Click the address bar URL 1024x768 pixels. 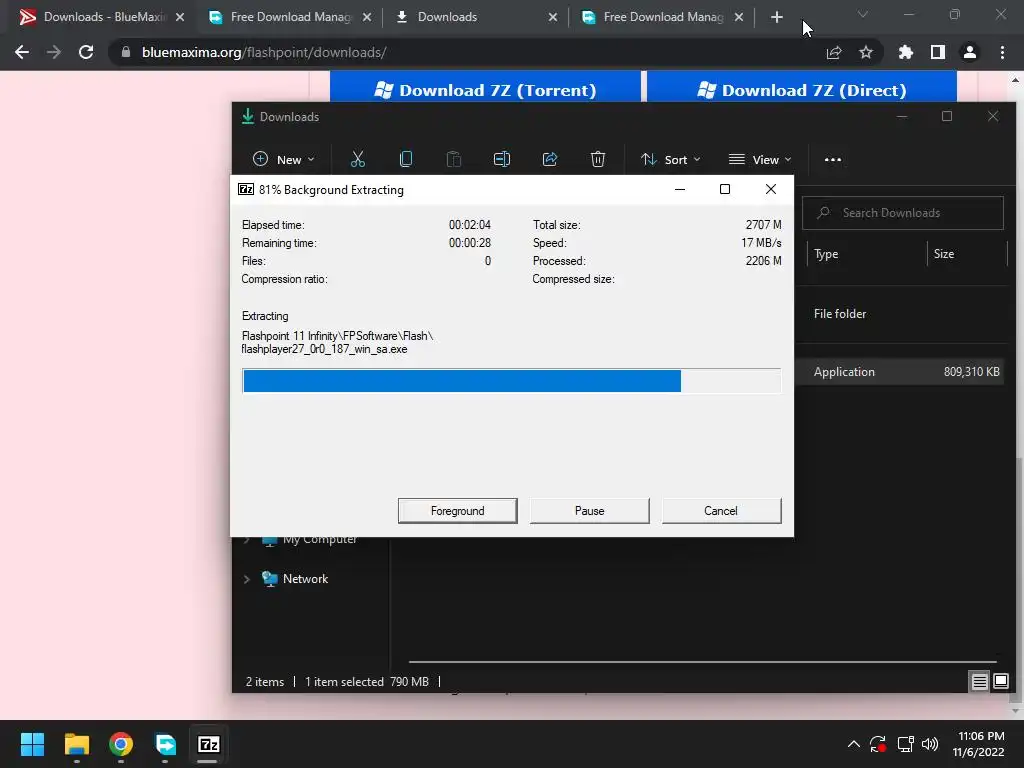click(264, 52)
